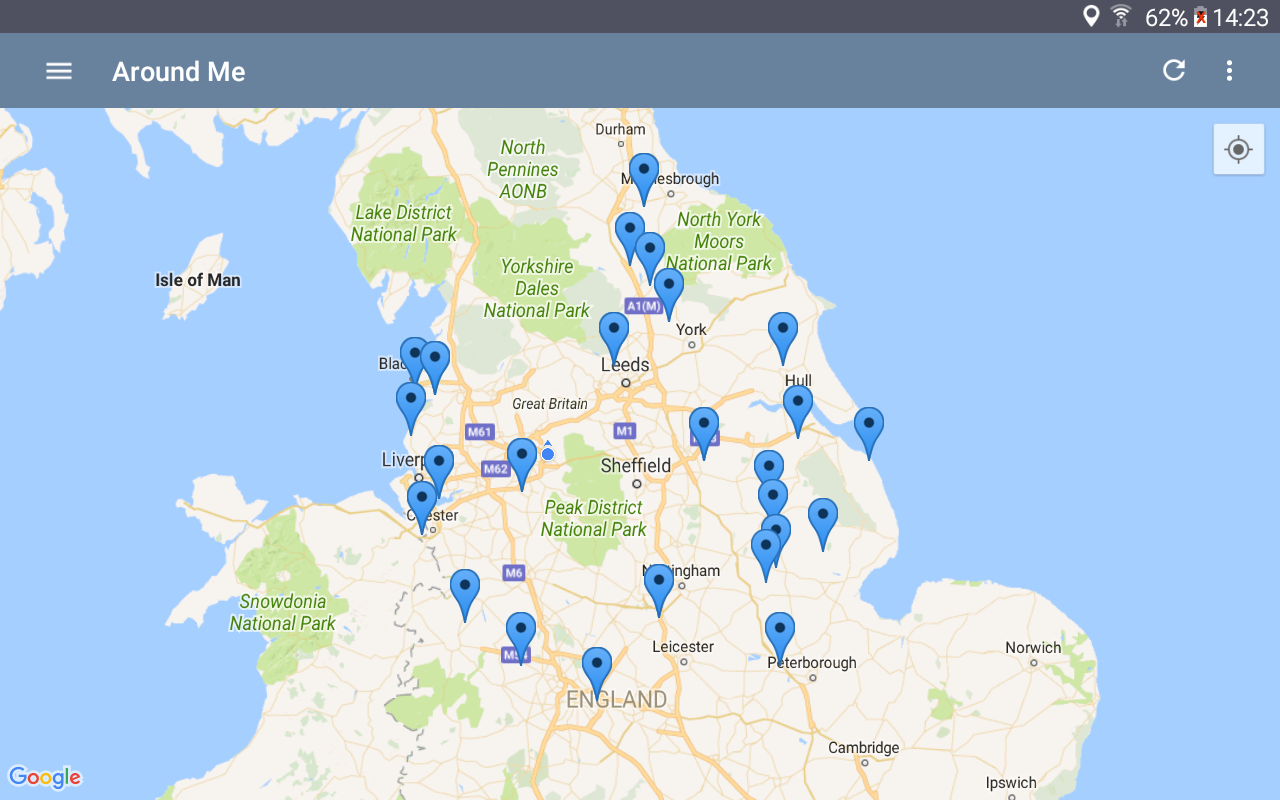Image resolution: width=1280 pixels, height=800 pixels.
Task: Center map on my location
Action: [x=1239, y=150]
